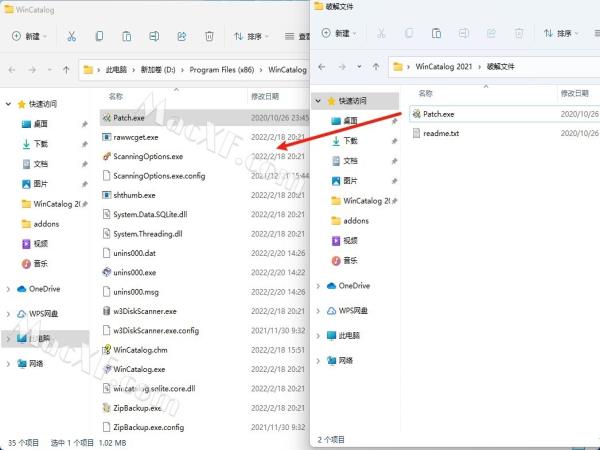Expand WPS网盘 in WinCatalog window sidebar
This screenshot has height=450, width=600.
click(8, 314)
